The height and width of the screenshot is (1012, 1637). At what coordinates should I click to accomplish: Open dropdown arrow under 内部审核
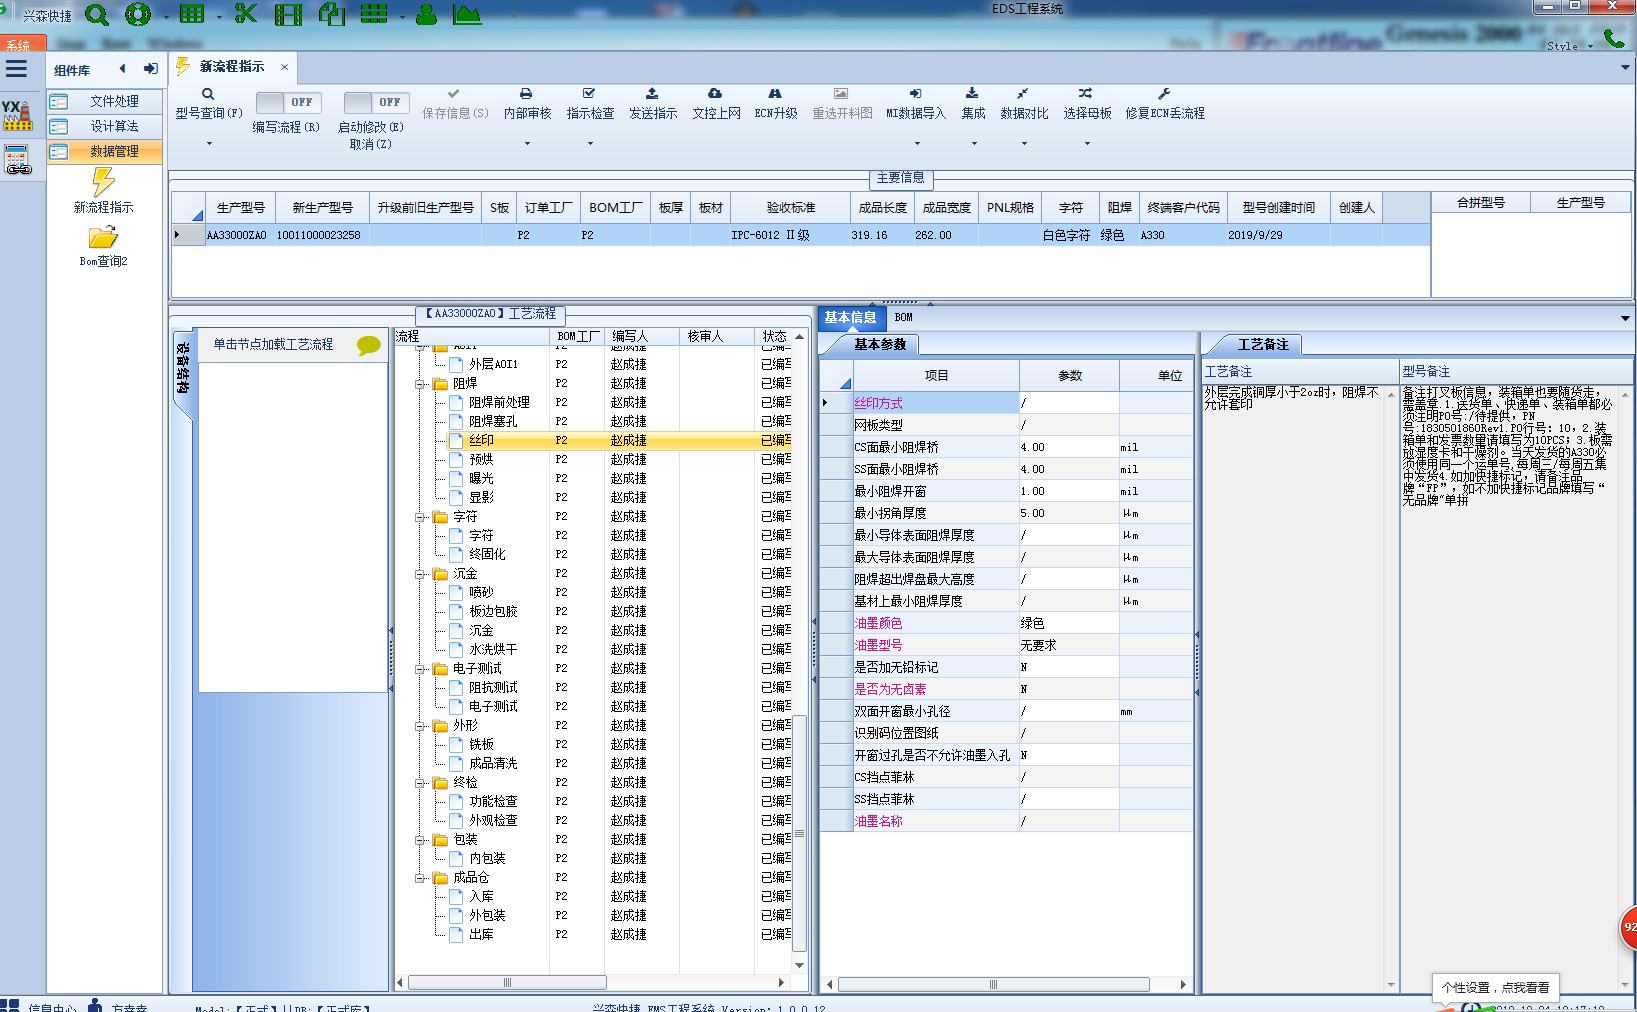tap(527, 144)
